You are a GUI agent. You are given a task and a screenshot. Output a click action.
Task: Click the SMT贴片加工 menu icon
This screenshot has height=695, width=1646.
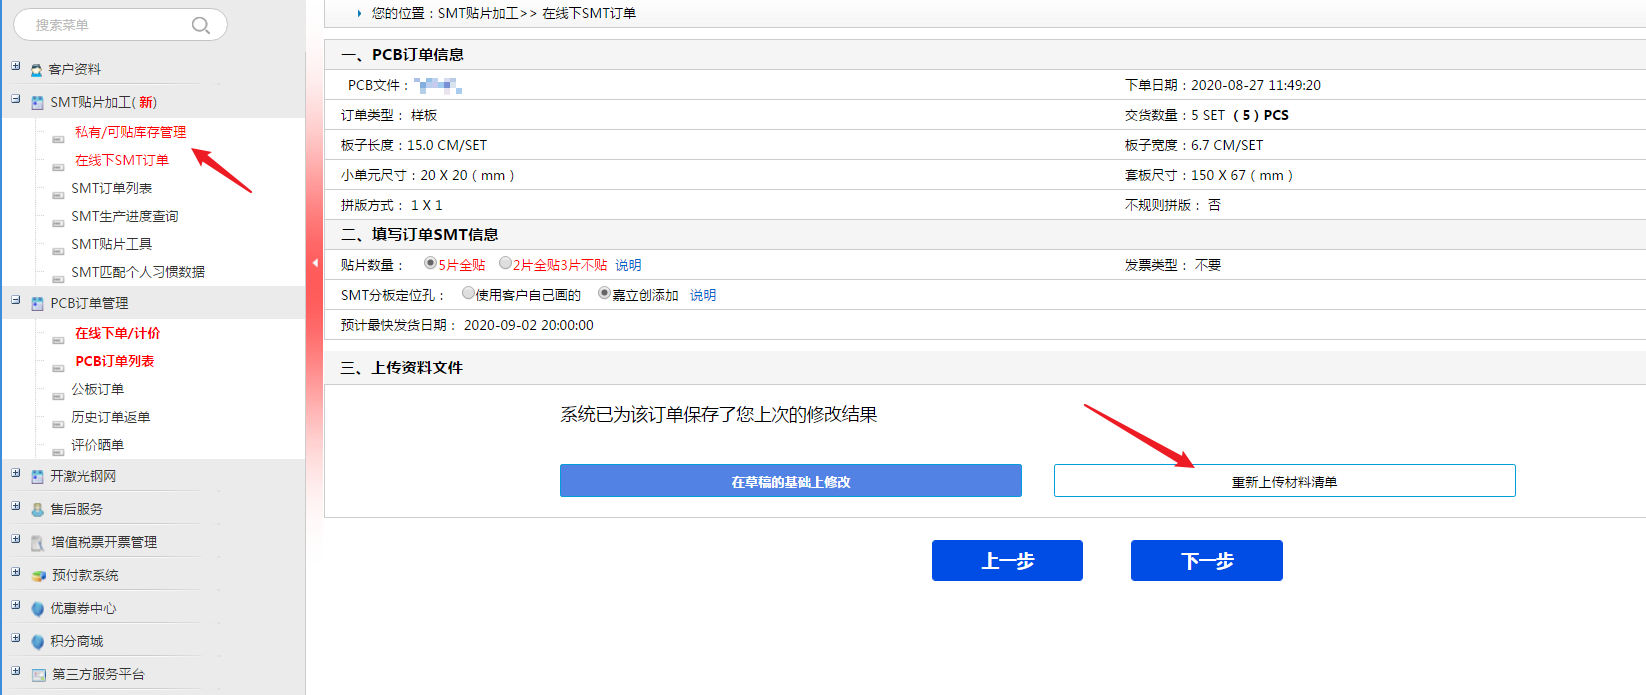click(x=37, y=103)
